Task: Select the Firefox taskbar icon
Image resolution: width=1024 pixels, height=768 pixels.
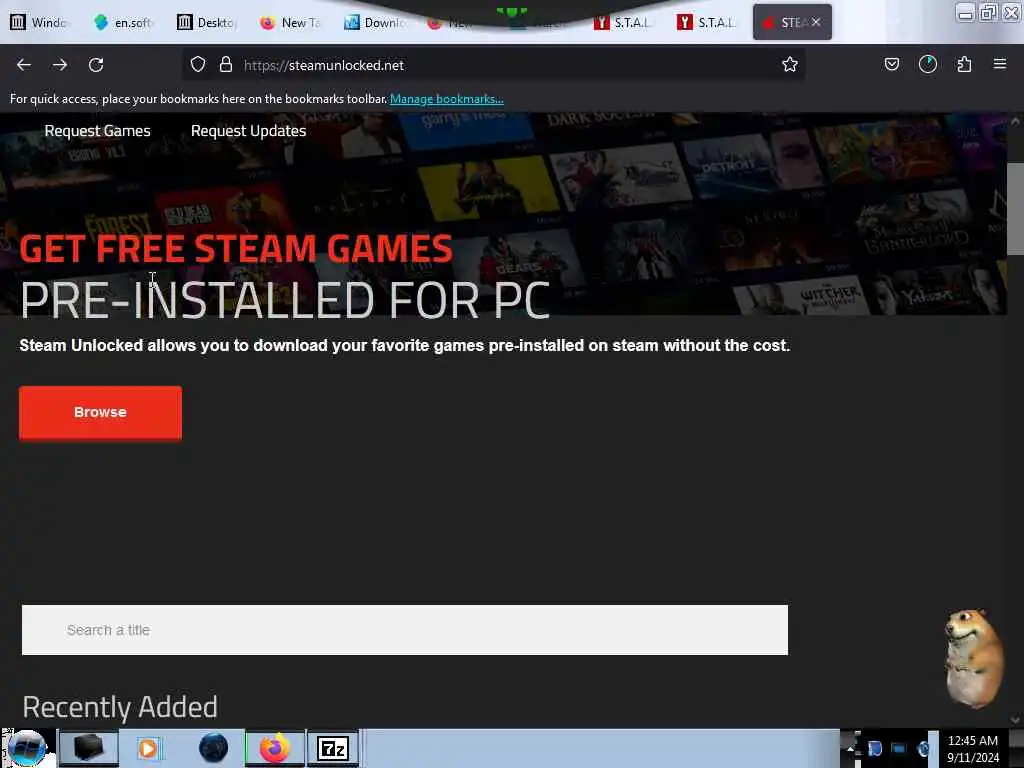Action: [275, 748]
